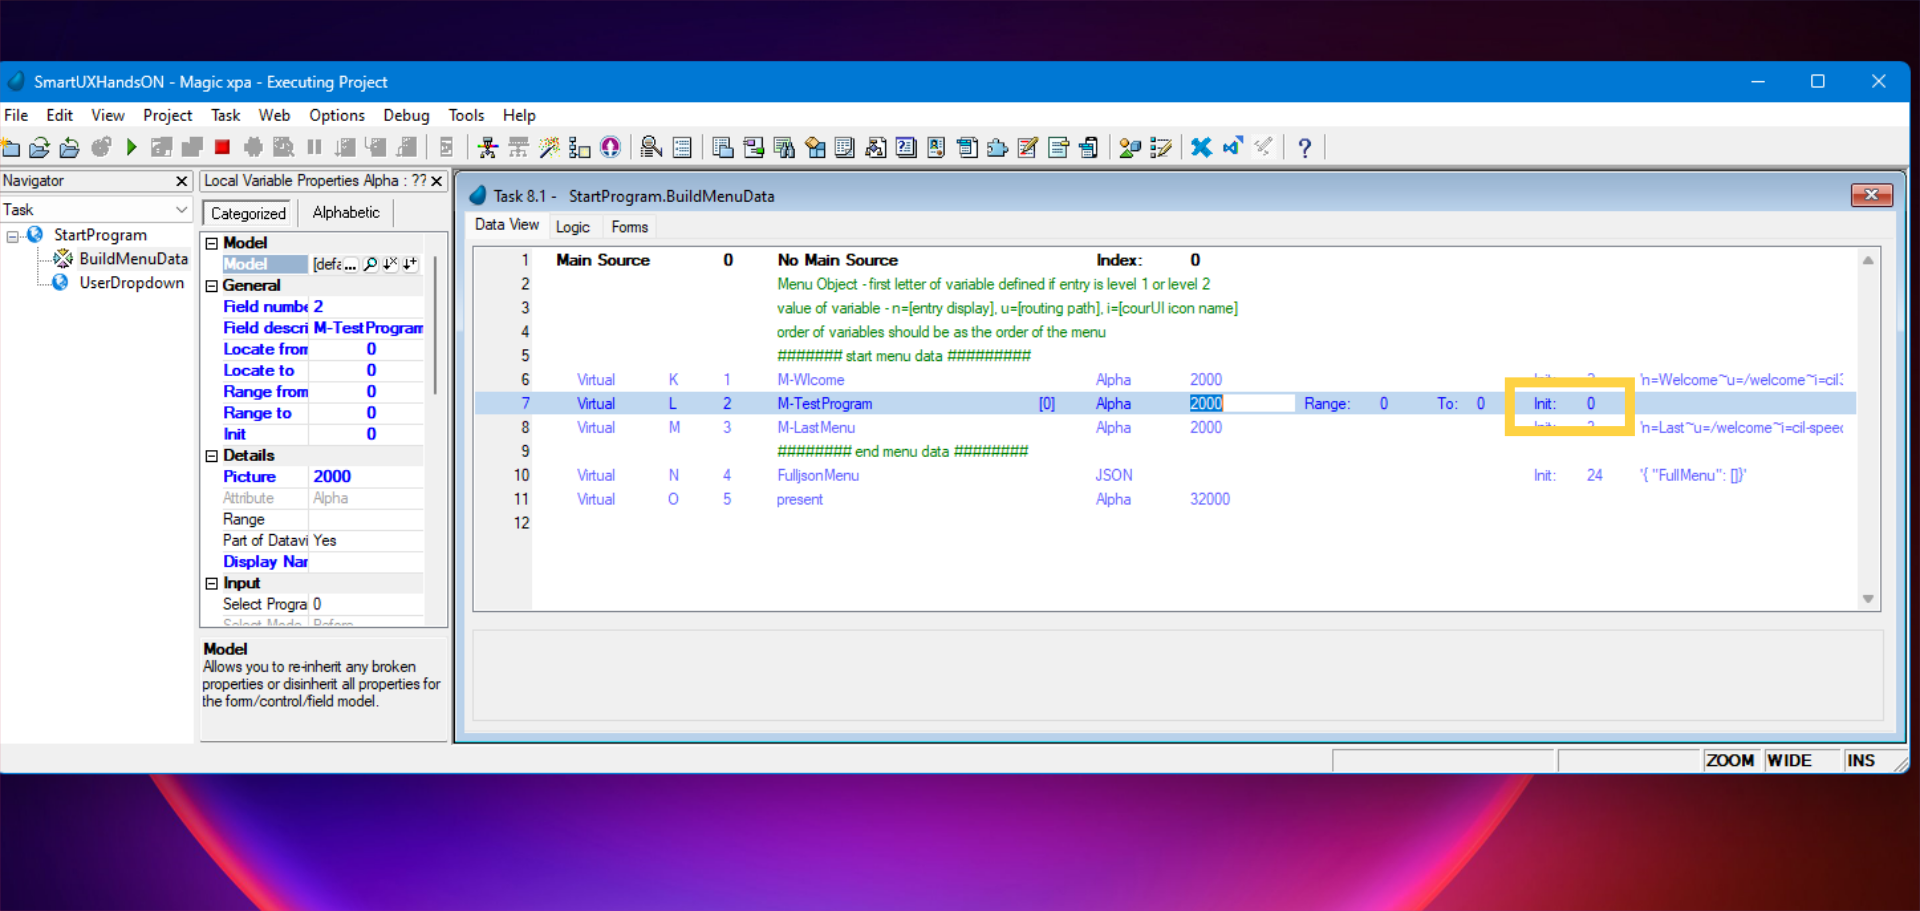Click the Visual Studio toolbar icon
The width and height of the screenshot is (1920, 911).
(x=1232, y=148)
